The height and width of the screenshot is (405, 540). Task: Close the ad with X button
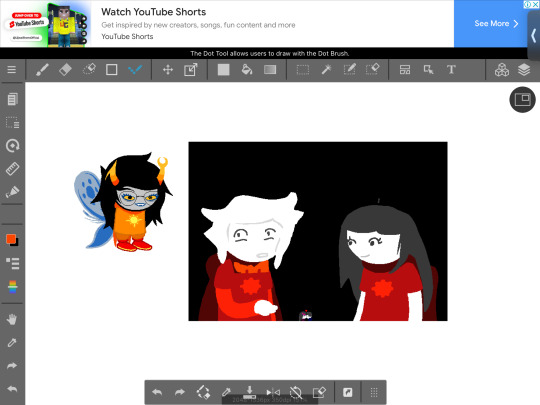pos(536,4)
